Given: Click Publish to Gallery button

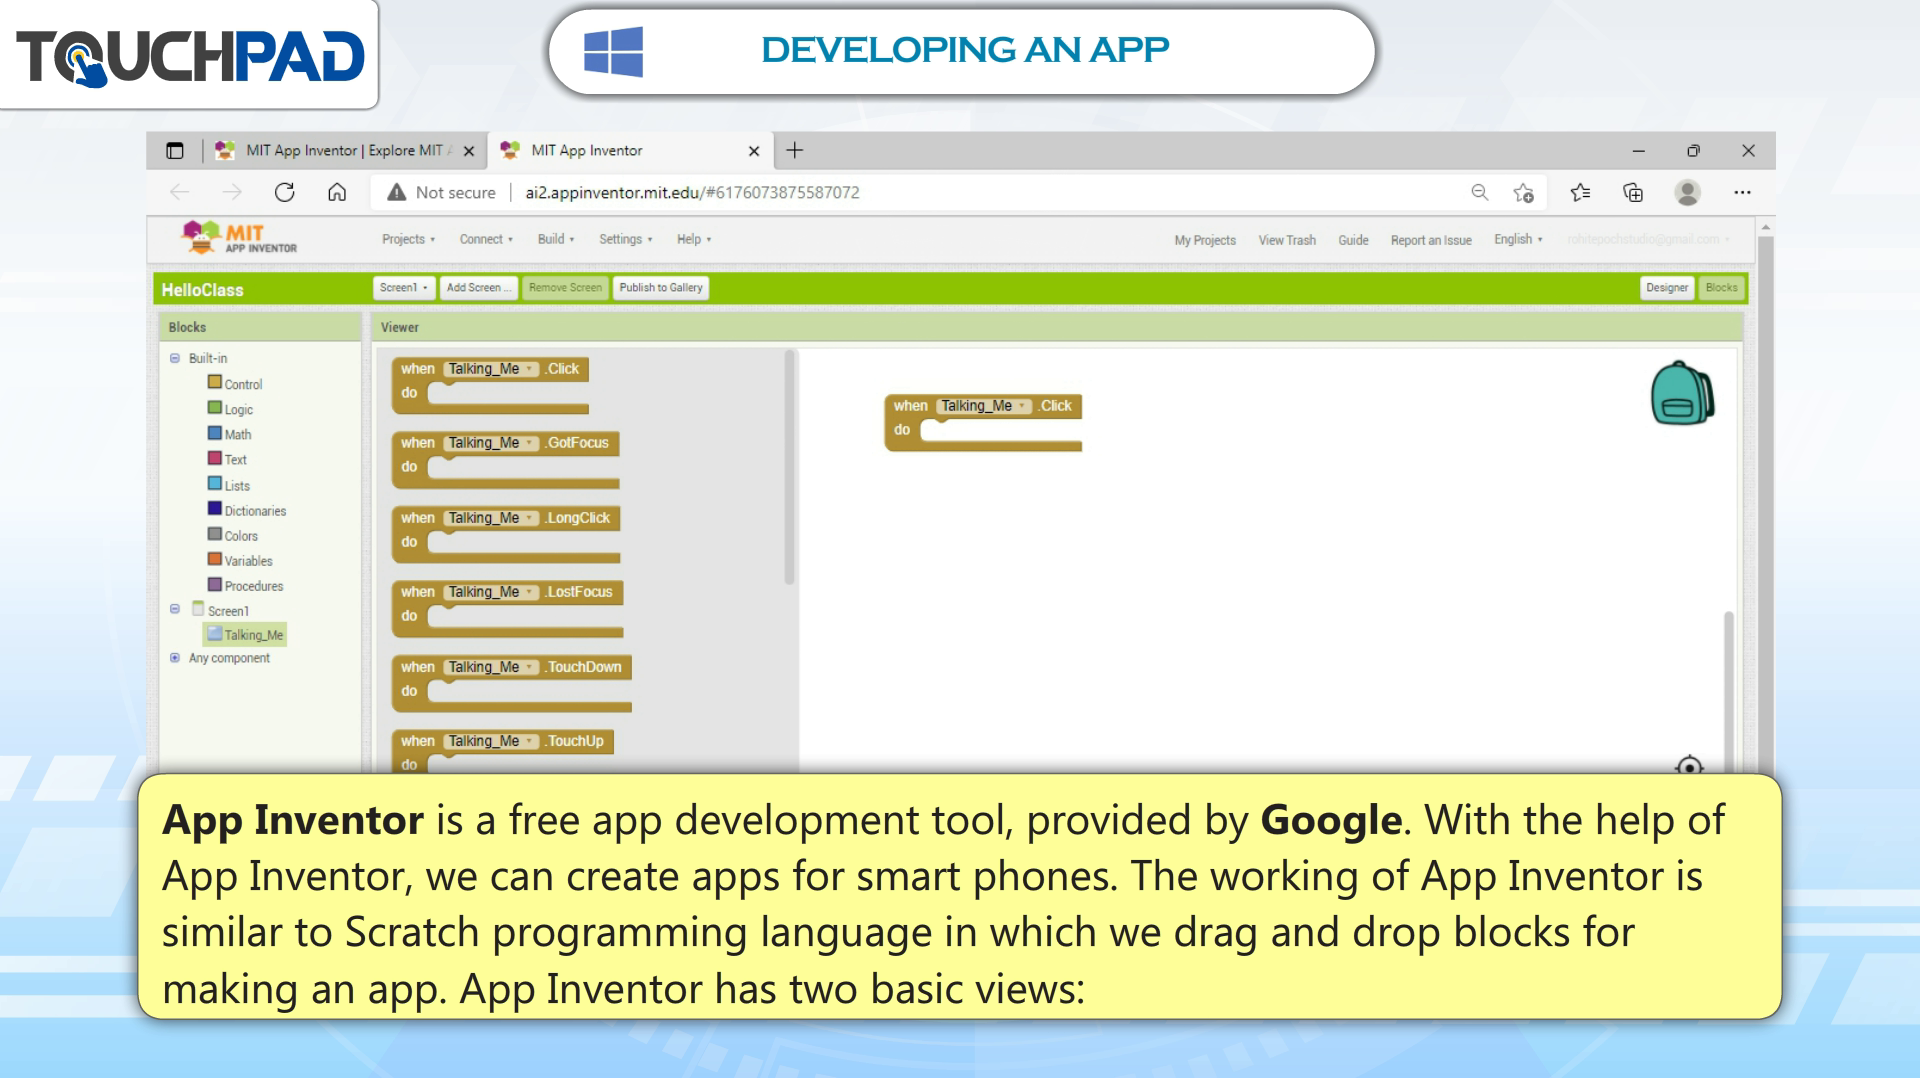Looking at the screenshot, I should pos(661,287).
